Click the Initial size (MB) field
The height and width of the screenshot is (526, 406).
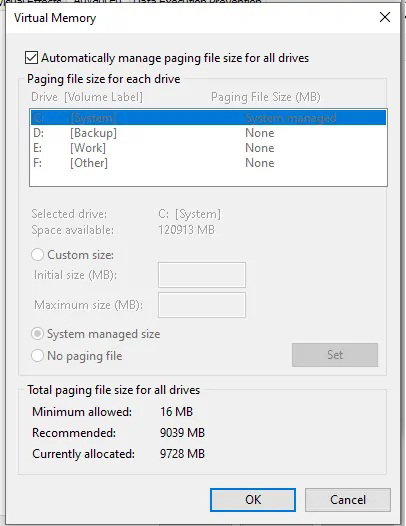[x=202, y=275]
